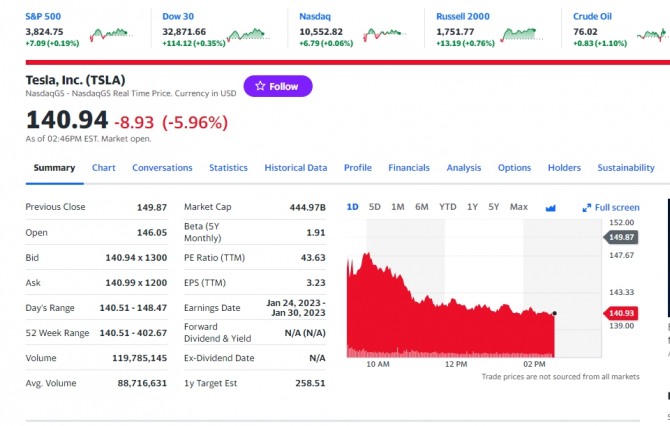The height and width of the screenshot is (426, 670).
Task: Open the Historical Data tab
Action: click(x=296, y=168)
